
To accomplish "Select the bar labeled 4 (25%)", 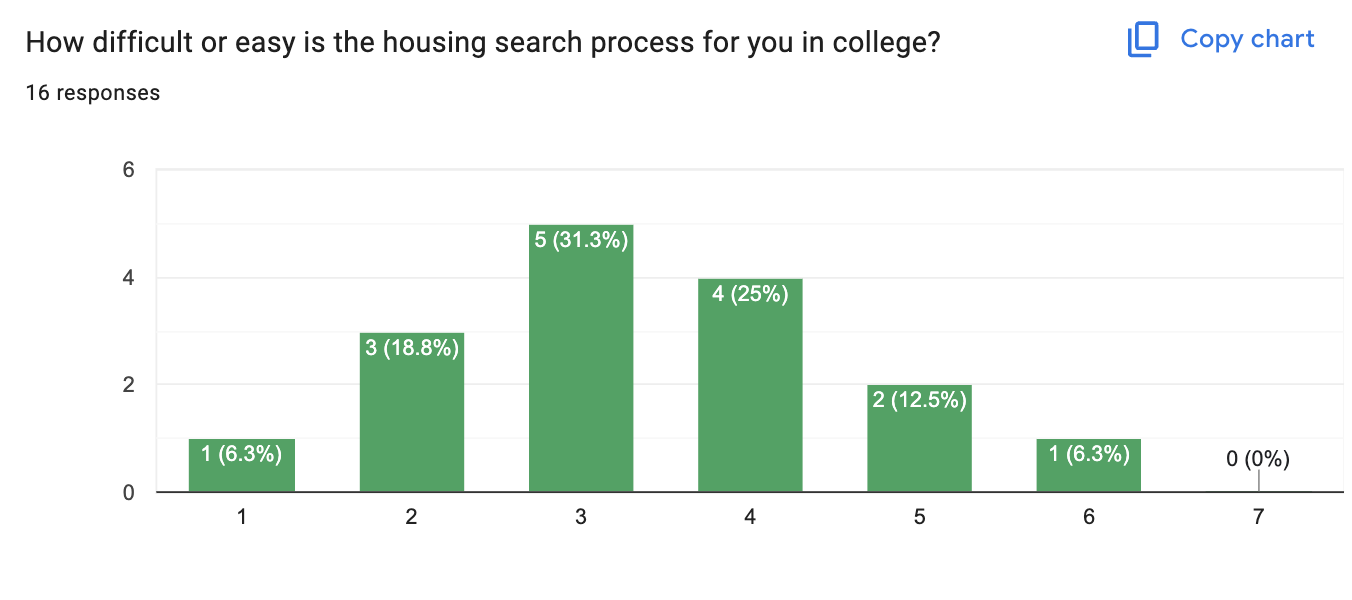I will point(750,385).
